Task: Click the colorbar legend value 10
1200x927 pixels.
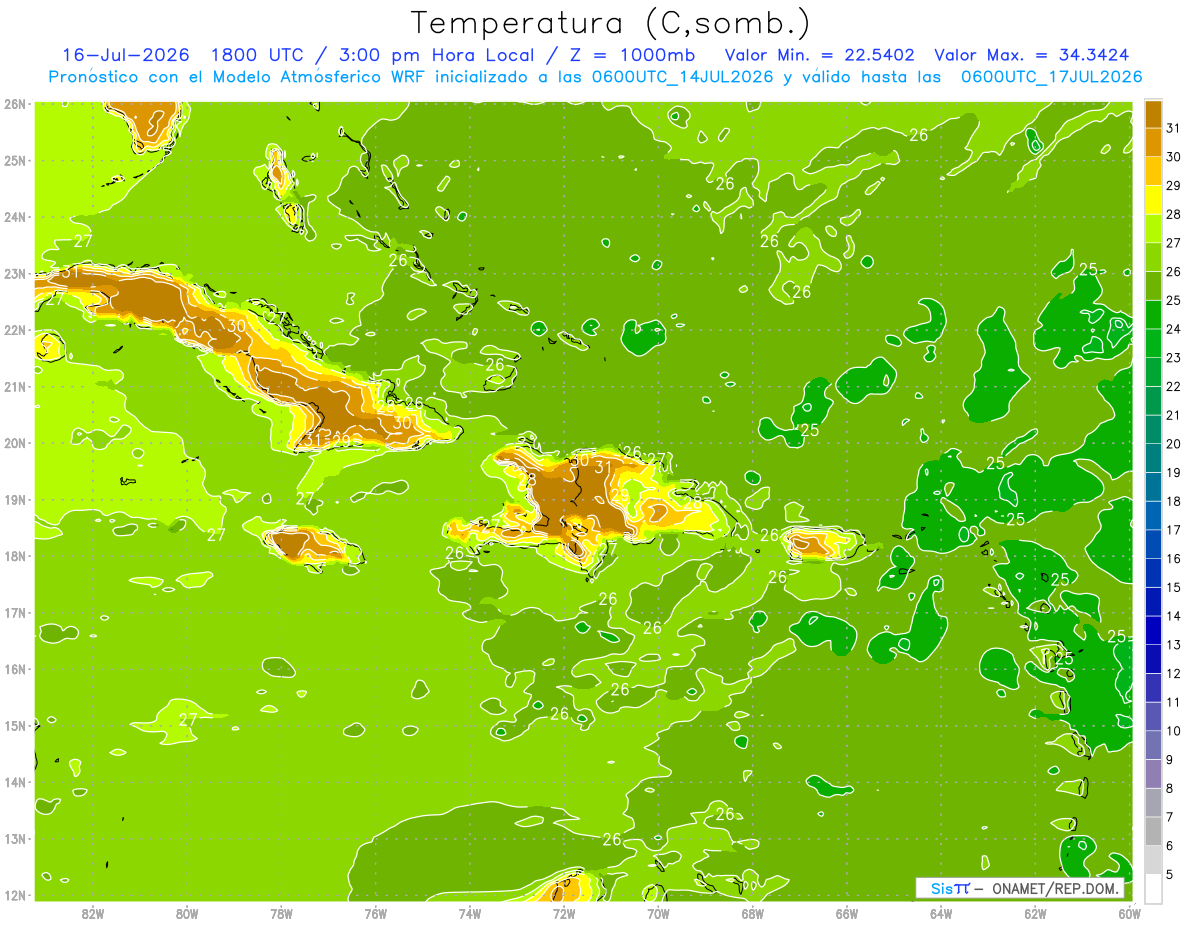Action: point(1173,731)
